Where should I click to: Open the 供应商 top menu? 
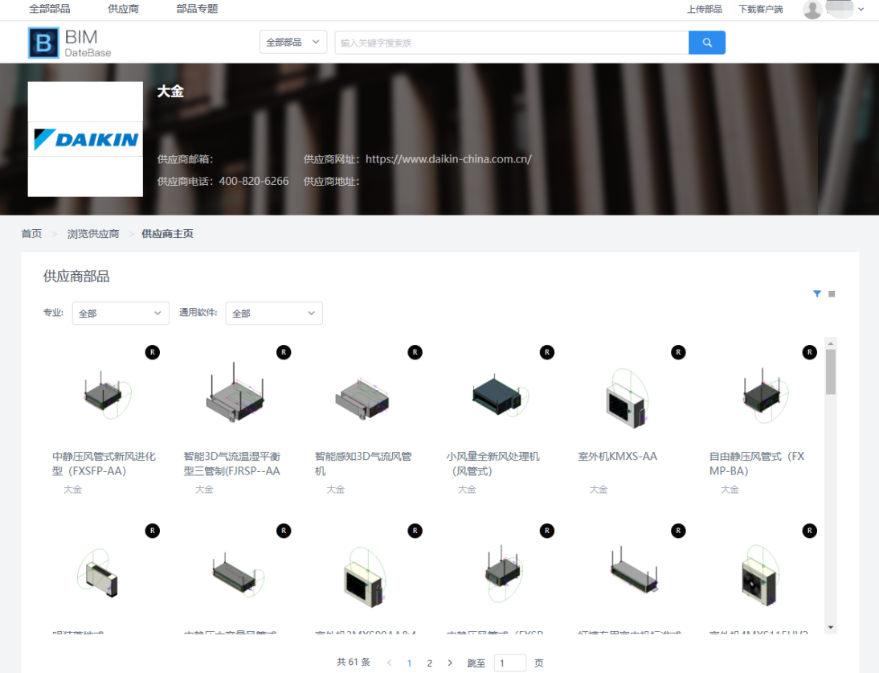tap(123, 9)
